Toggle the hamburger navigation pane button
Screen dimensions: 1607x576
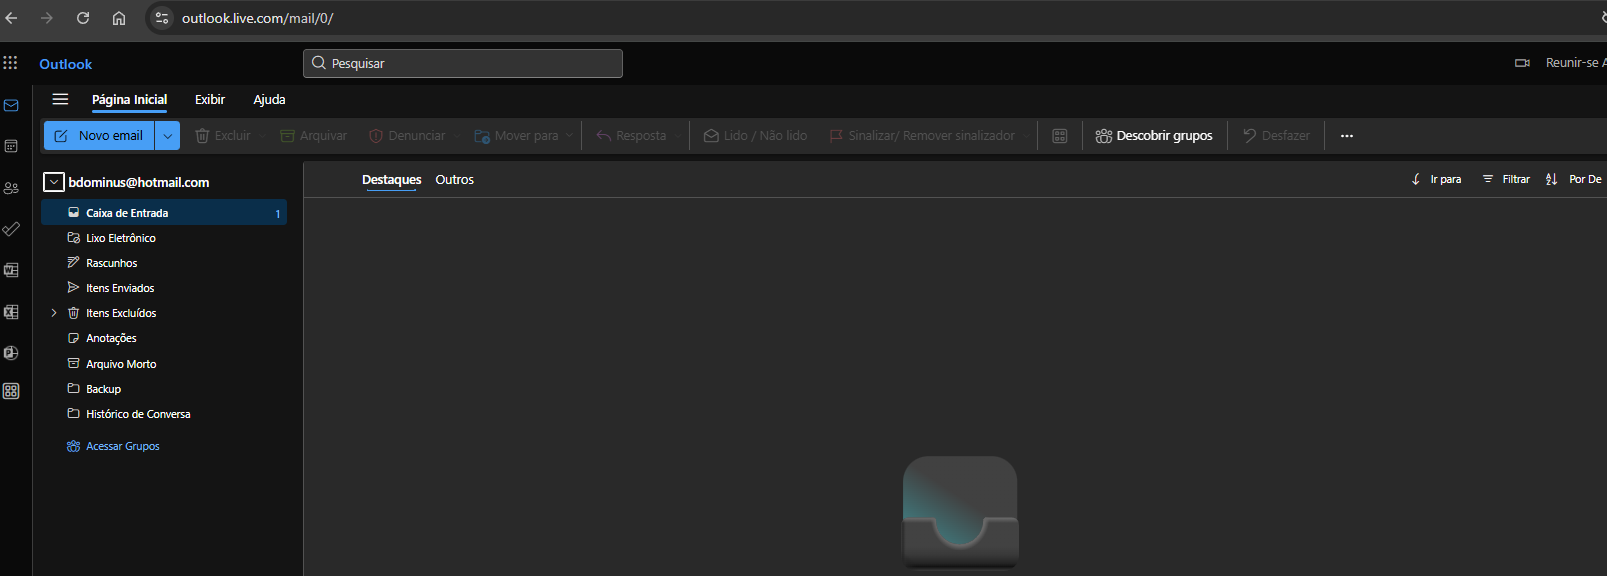click(x=60, y=99)
